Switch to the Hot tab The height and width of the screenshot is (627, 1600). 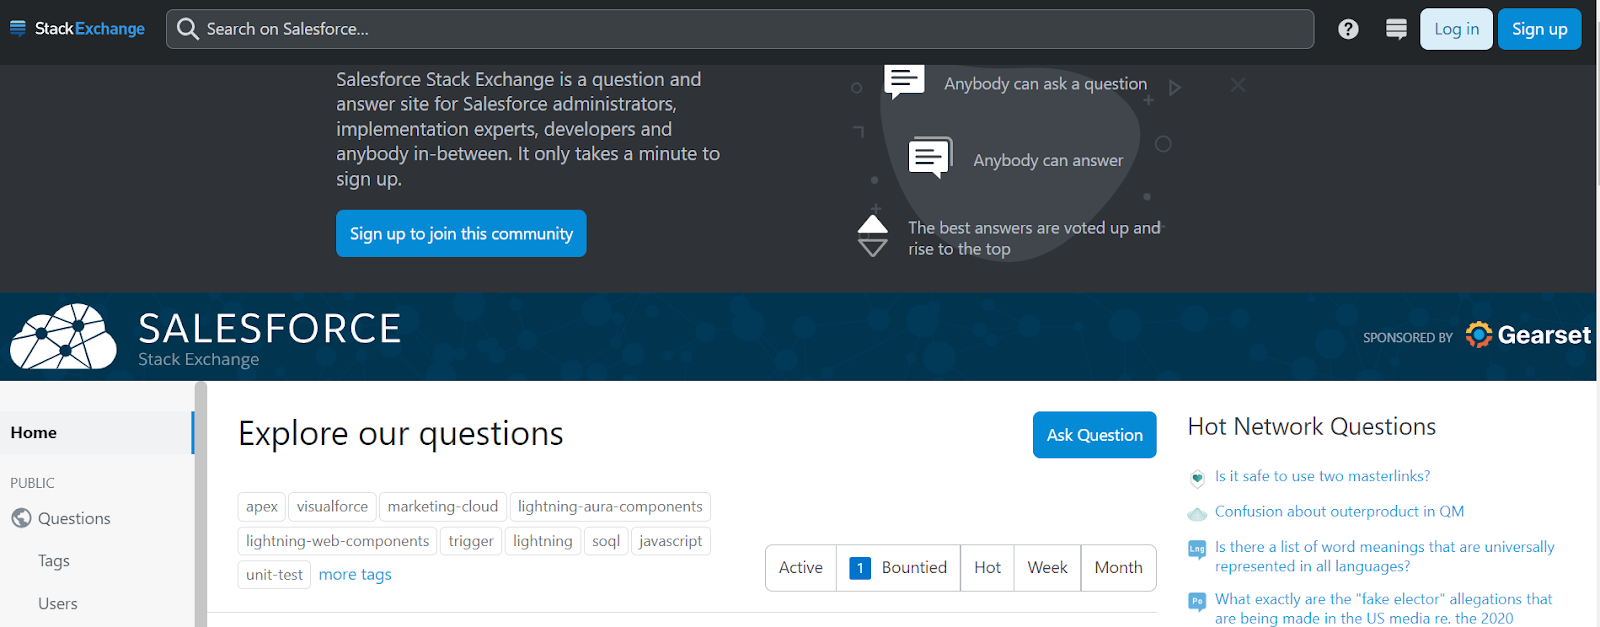(x=987, y=568)
